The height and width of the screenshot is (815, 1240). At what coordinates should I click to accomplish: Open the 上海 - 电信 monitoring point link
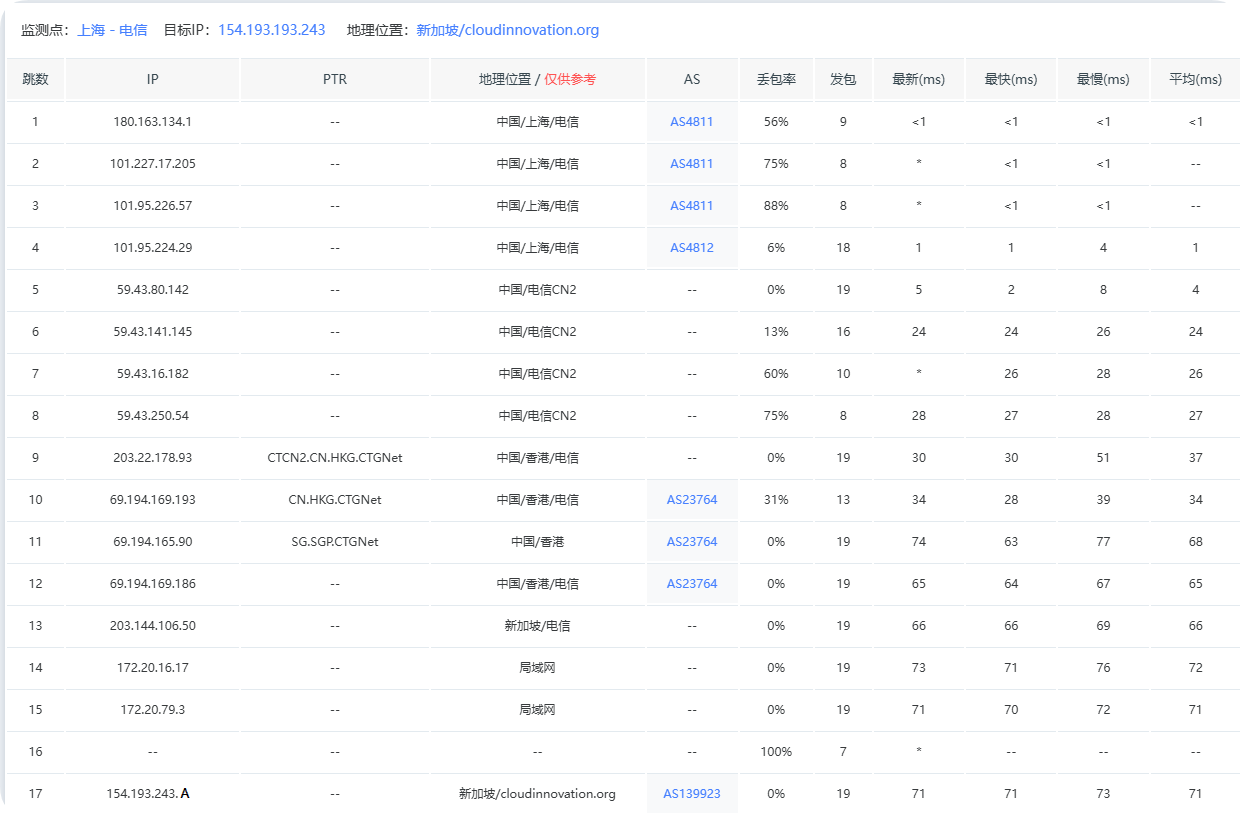pos(112,30)
